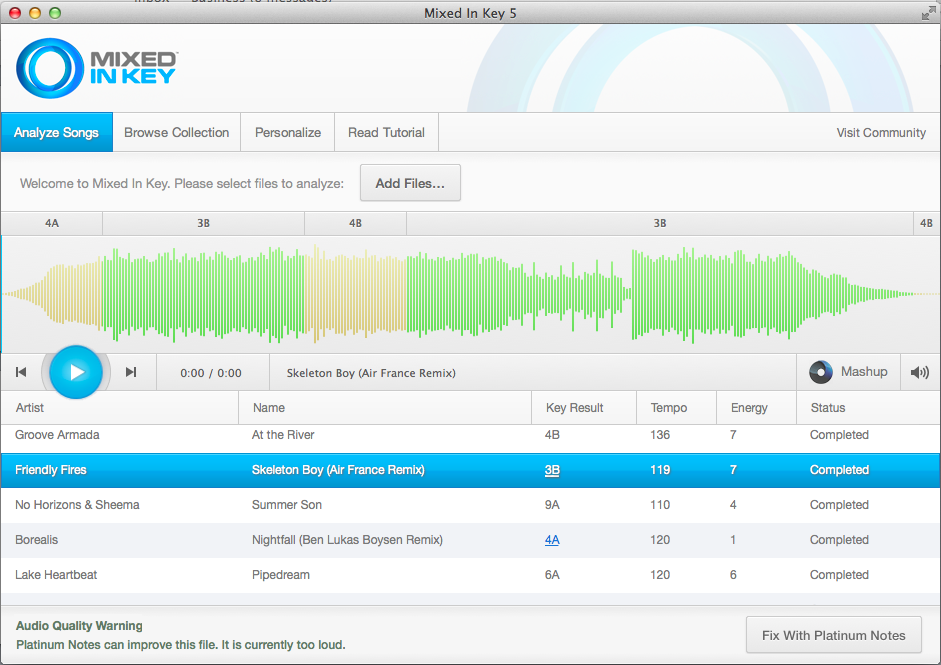This screenshot has height=665, width=941.
Task: Skip to the next track
Action: 131,373
